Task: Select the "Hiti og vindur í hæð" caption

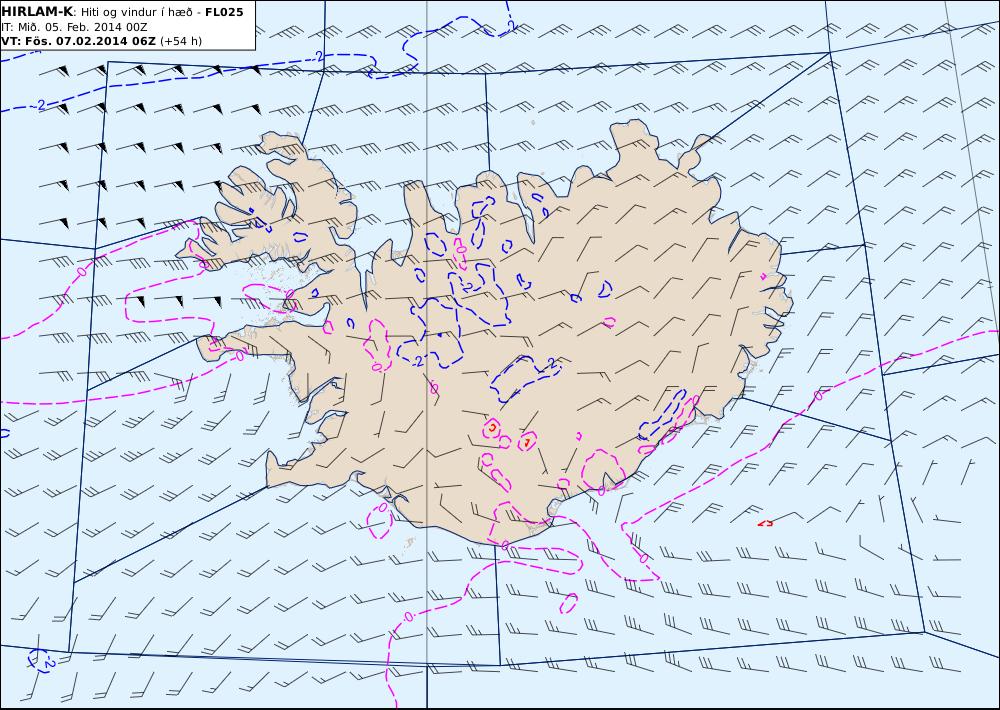Action: 136,12
